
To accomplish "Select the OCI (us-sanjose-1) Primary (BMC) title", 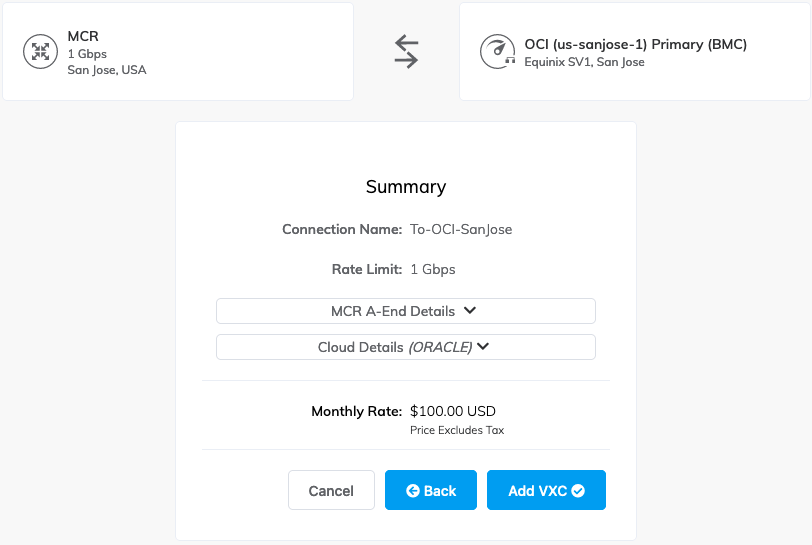I will point(635,44).
